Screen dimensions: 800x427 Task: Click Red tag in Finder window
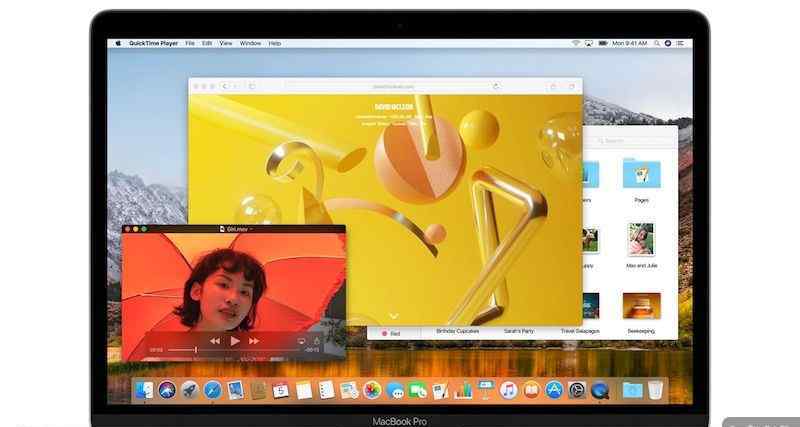391,334
